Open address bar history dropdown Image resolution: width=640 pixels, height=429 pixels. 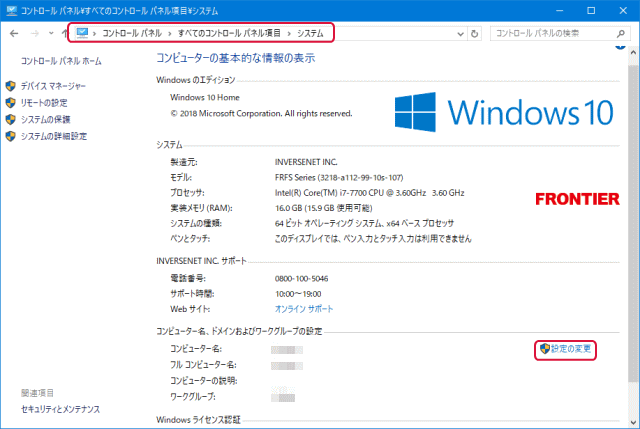pyautogui.click(x=460, y=34)
